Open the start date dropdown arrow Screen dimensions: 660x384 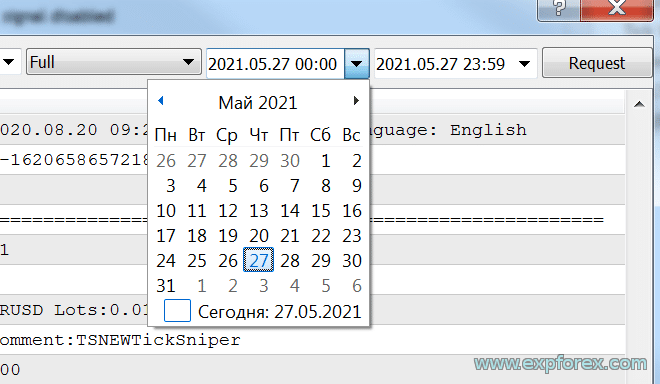[x=357, y=64]
